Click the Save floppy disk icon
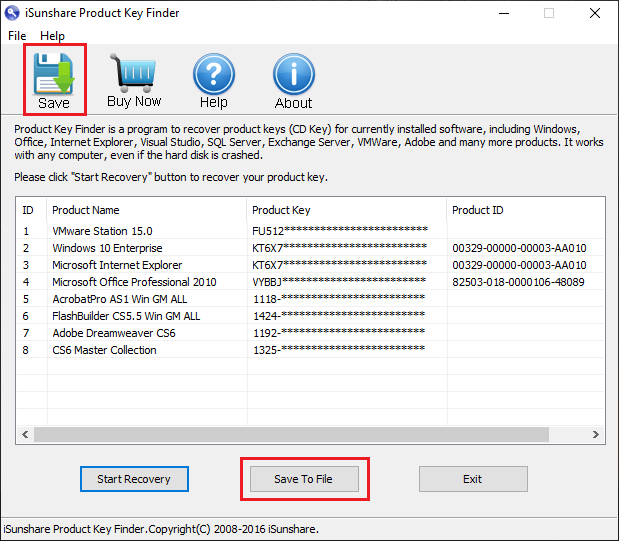Screen dimensions: 619x541 (x=54, y=74)
